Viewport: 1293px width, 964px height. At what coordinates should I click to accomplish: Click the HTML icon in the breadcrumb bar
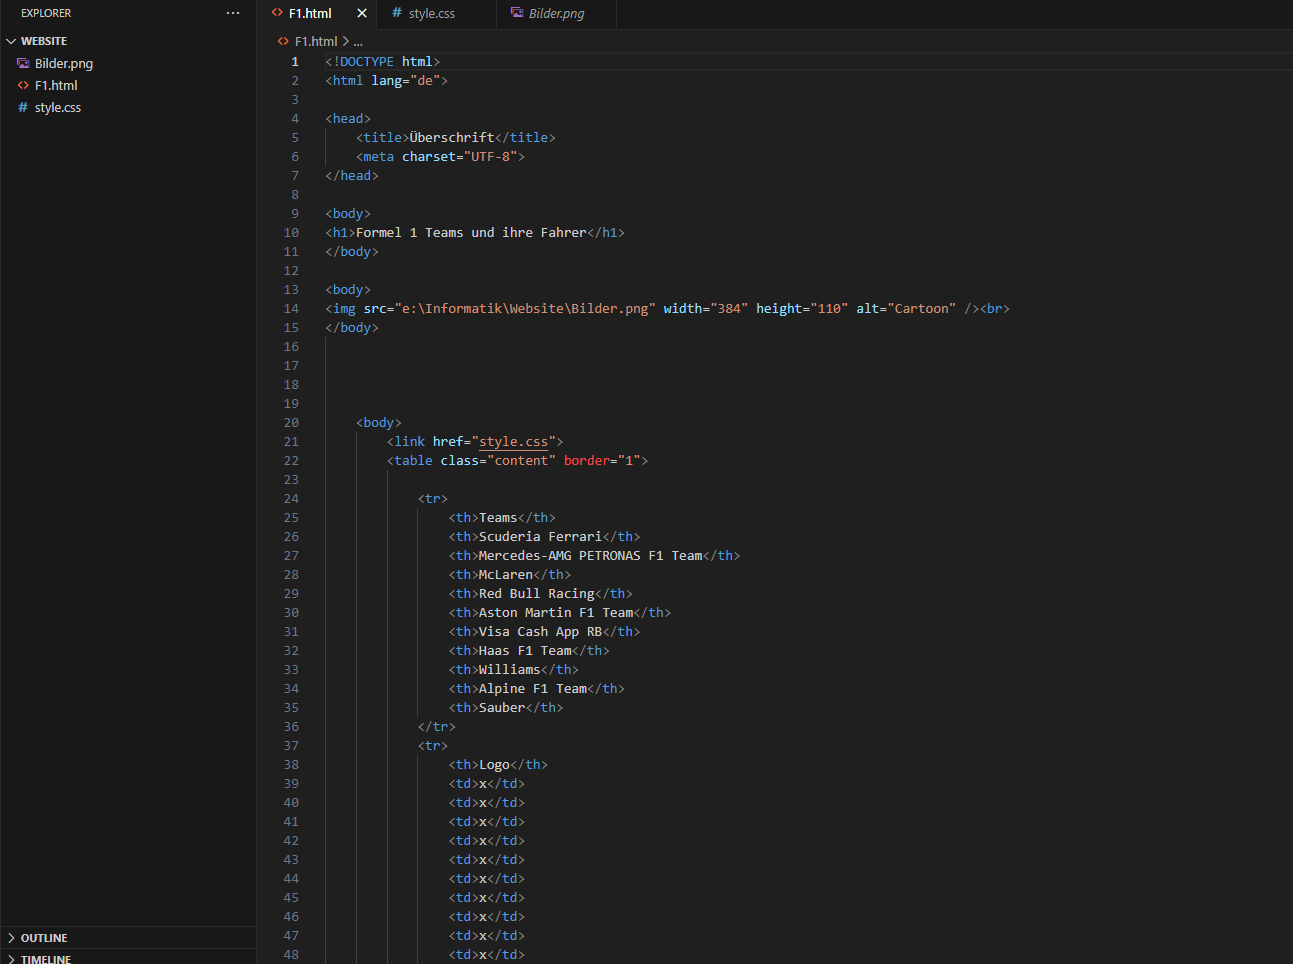pos(282,41)
